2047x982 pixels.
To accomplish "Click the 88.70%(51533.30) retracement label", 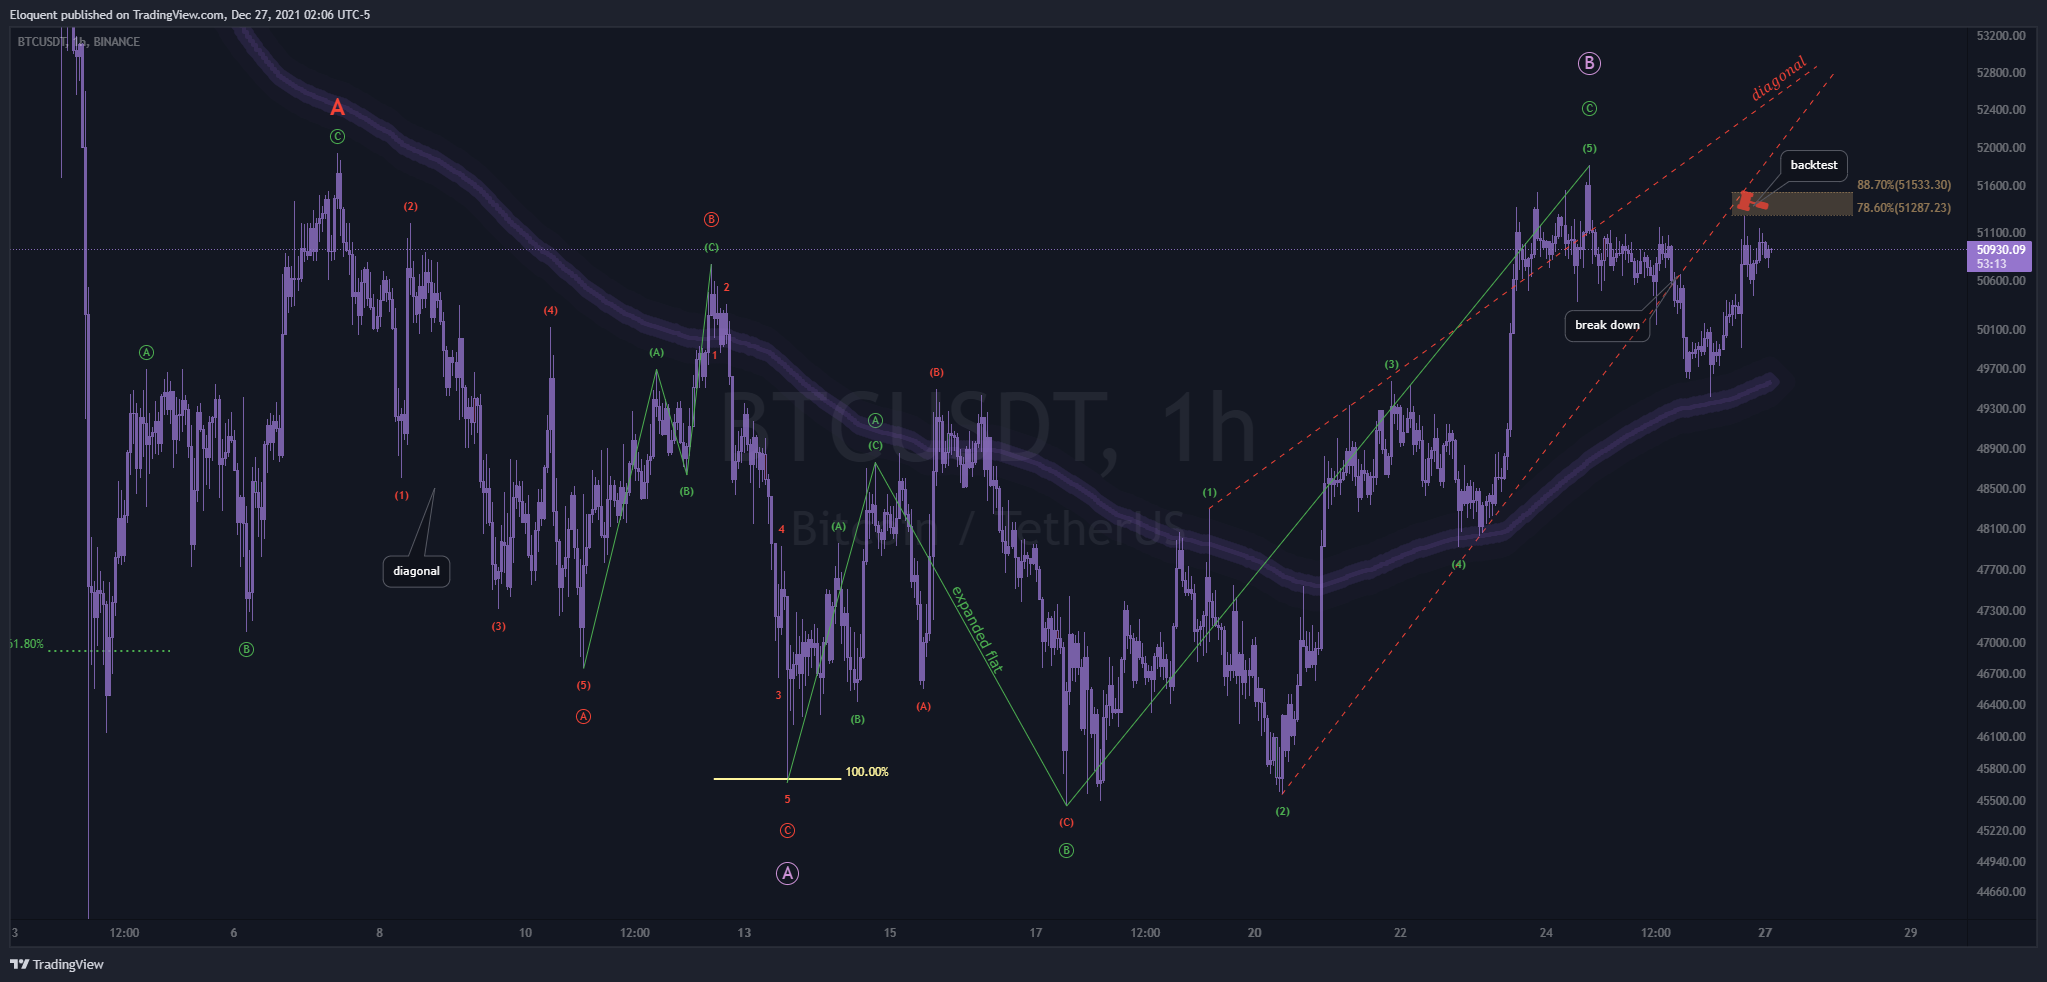I will point(1904,185).
